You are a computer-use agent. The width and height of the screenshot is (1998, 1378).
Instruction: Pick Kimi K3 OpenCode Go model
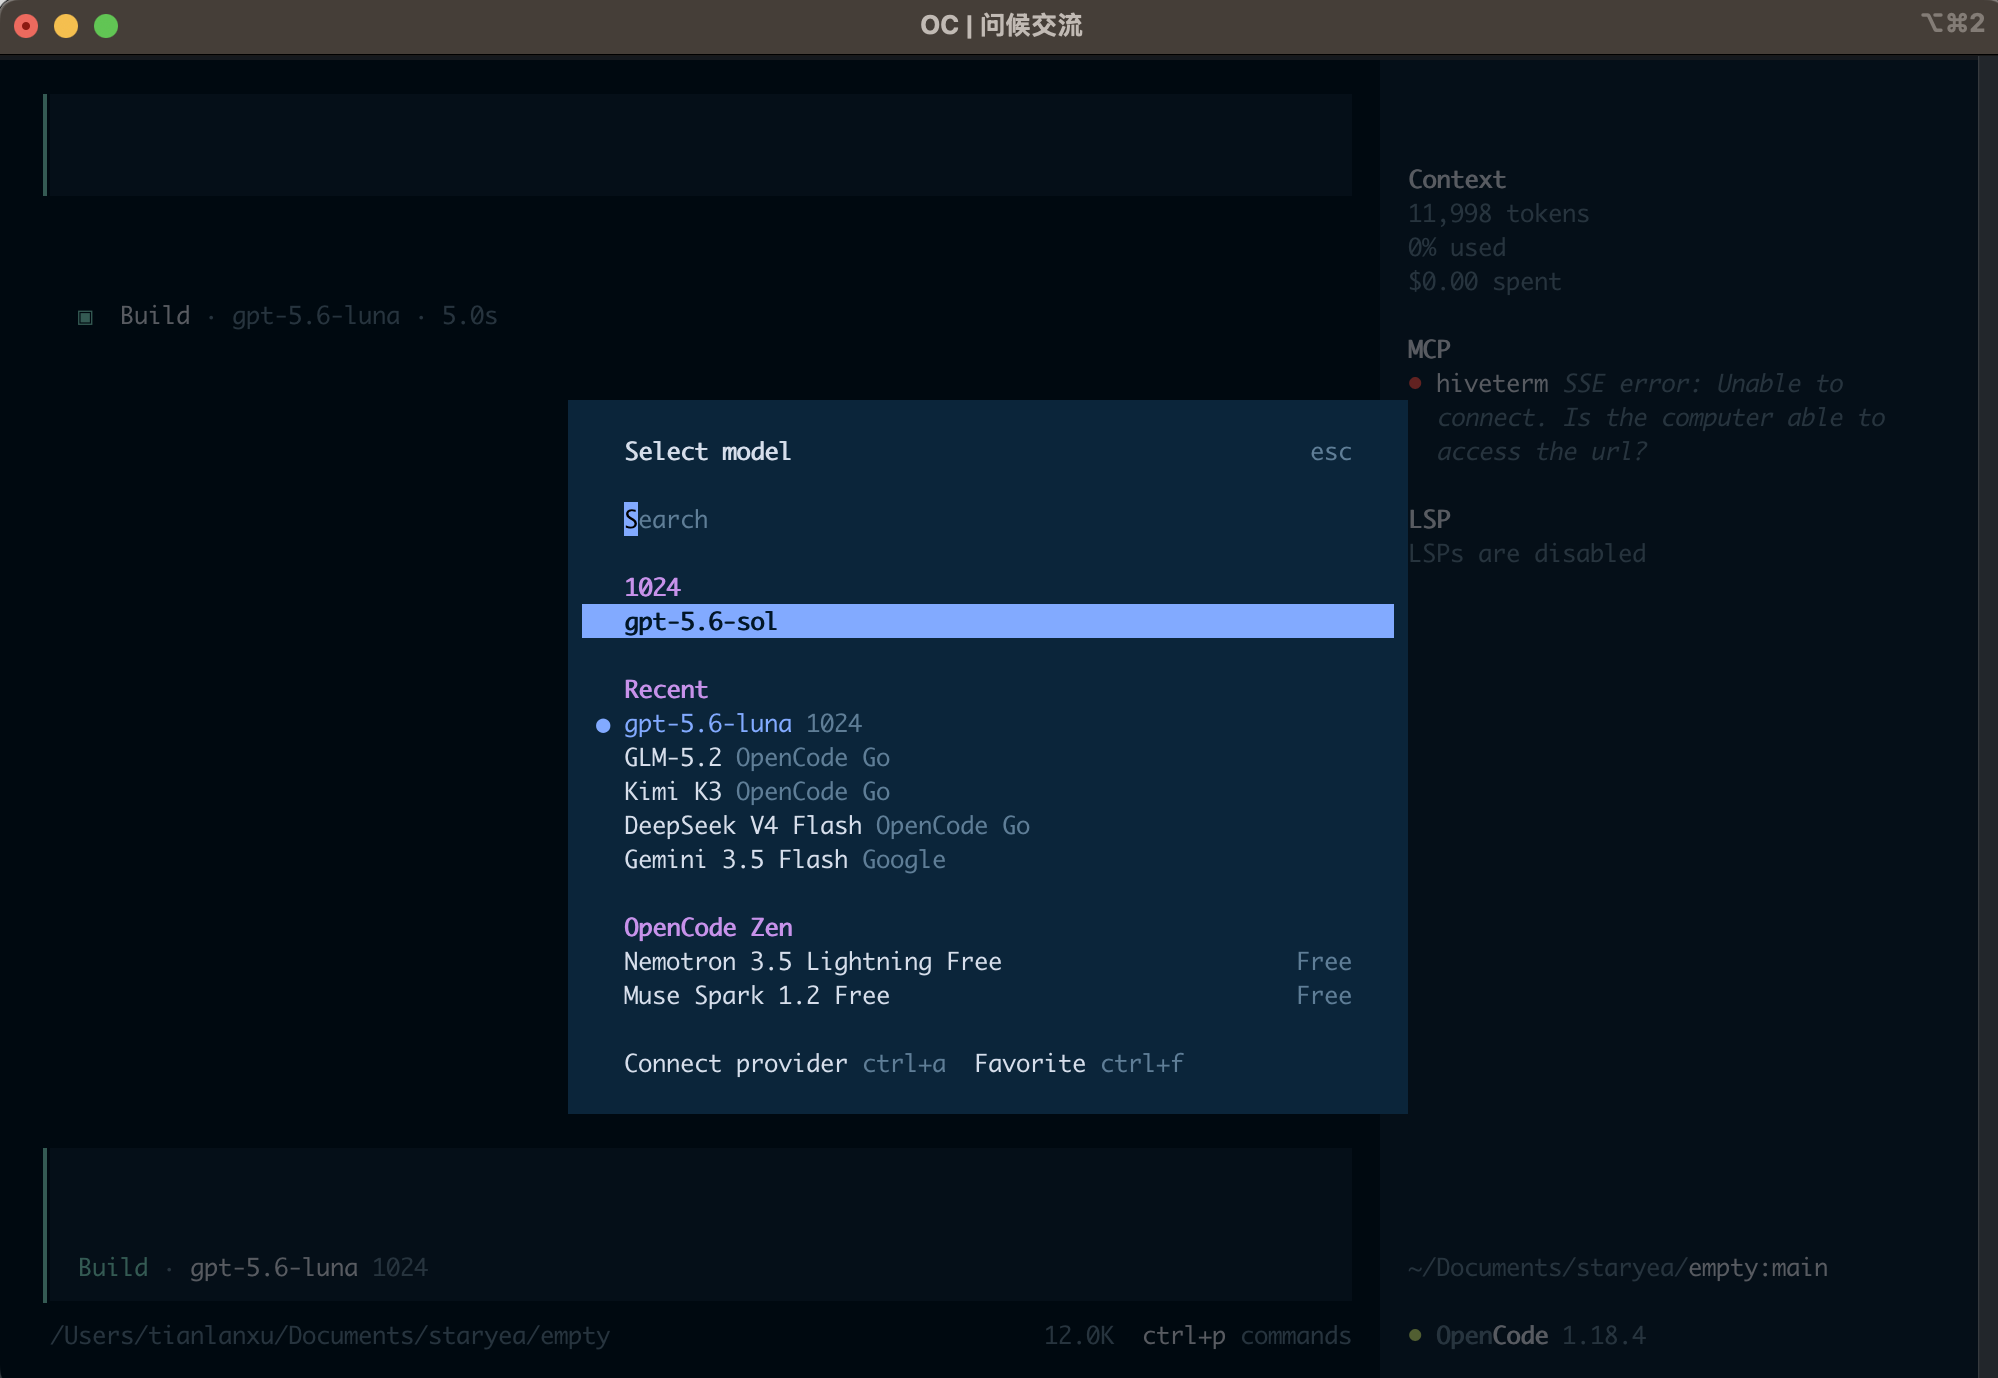click(987, 791)
